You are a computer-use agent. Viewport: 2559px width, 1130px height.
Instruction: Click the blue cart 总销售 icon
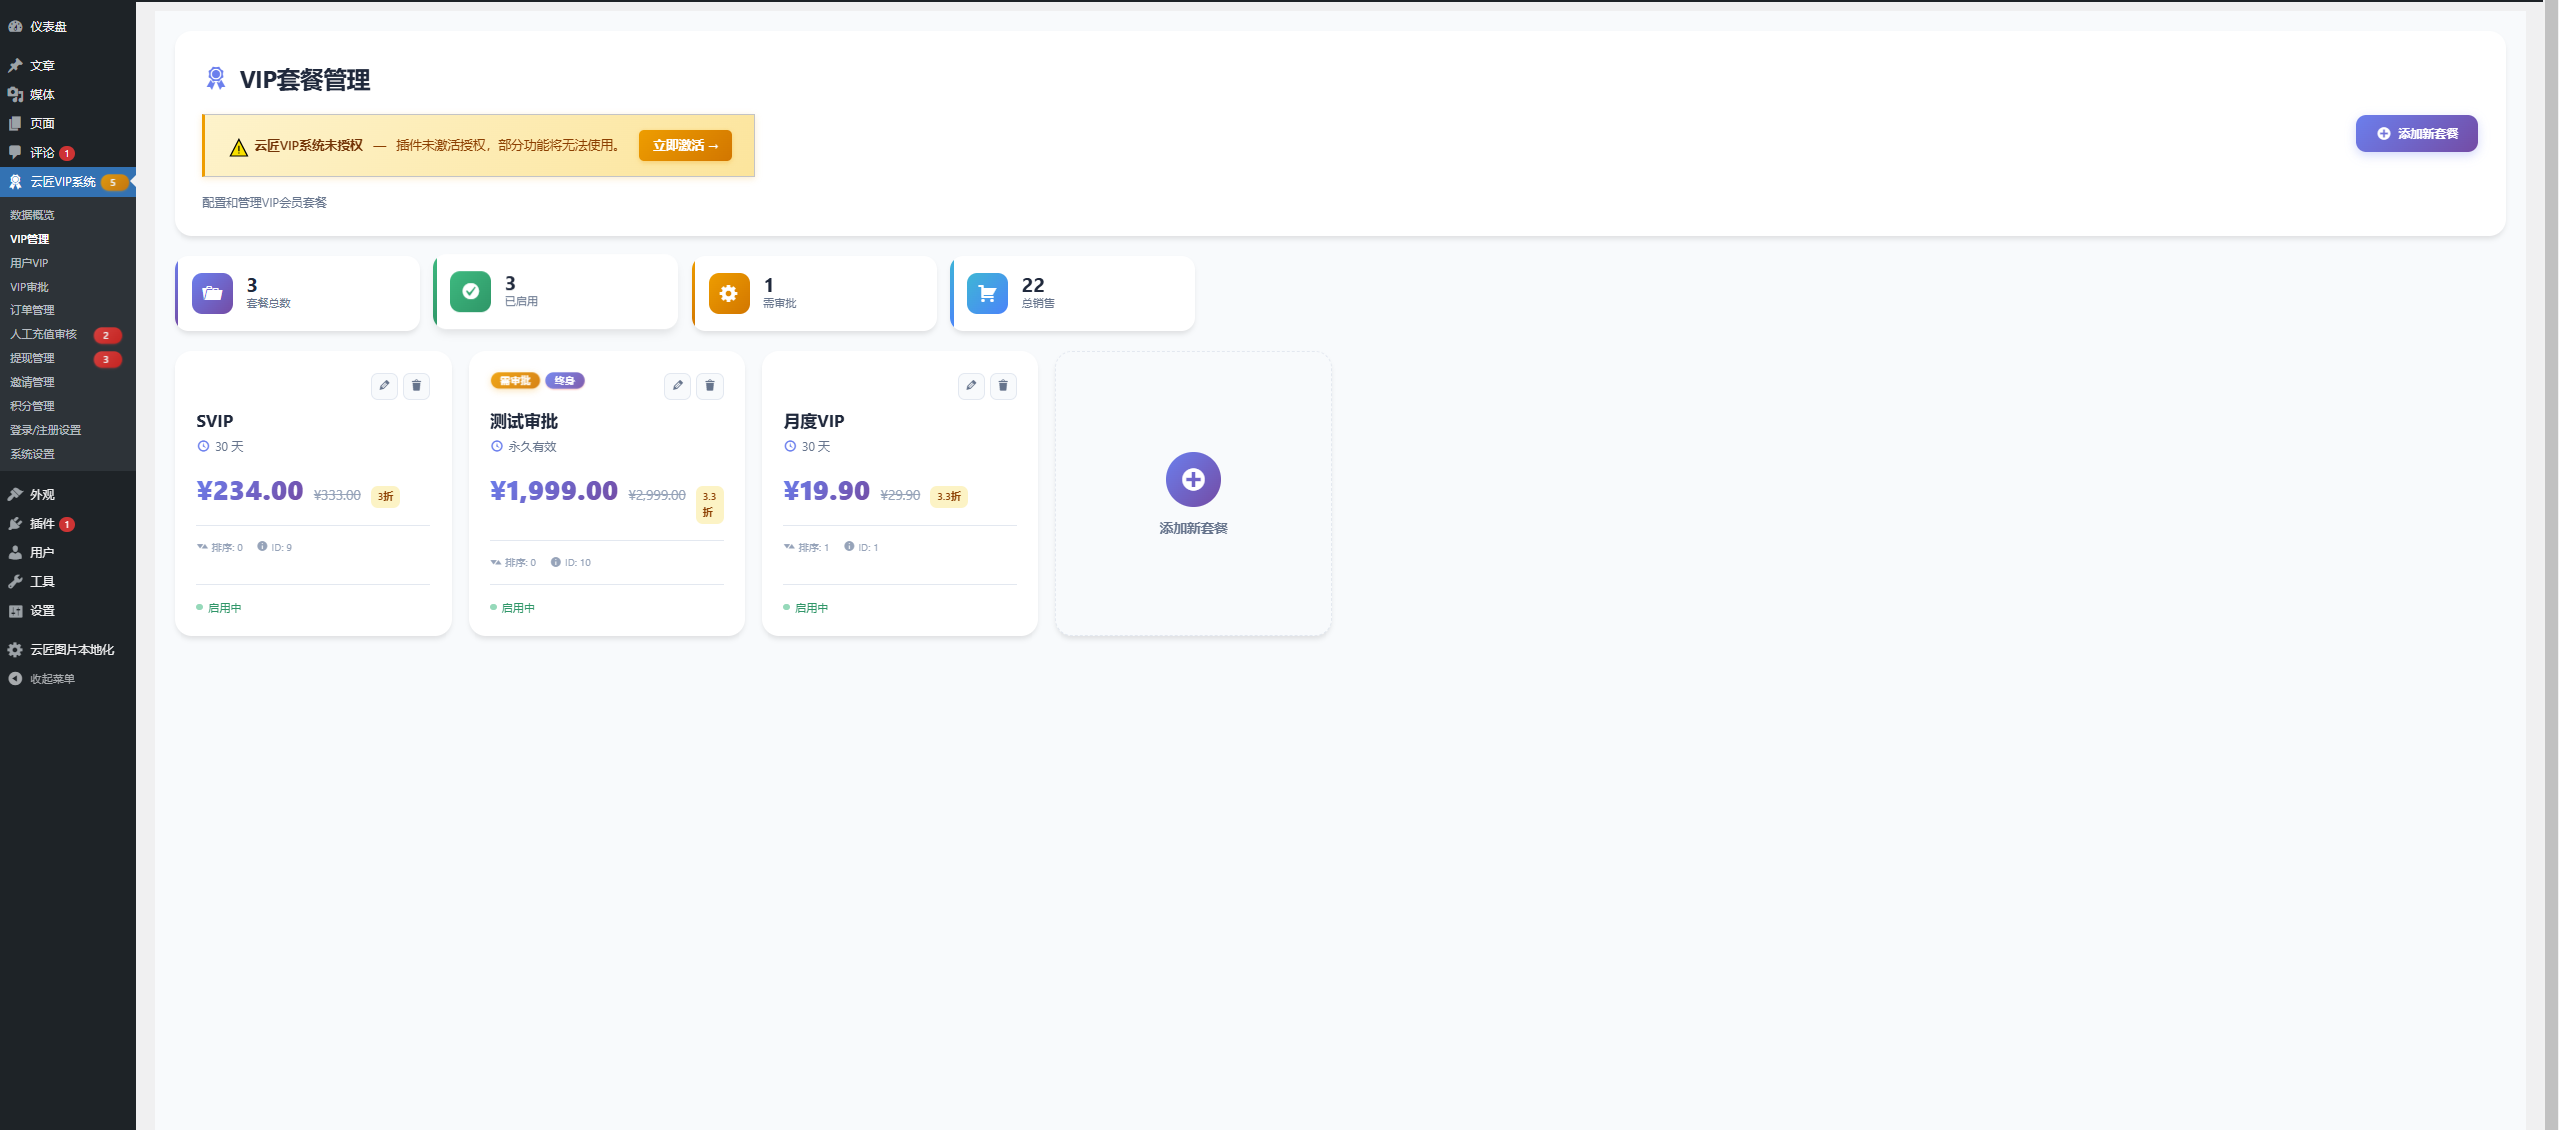[x=987, y=294]
